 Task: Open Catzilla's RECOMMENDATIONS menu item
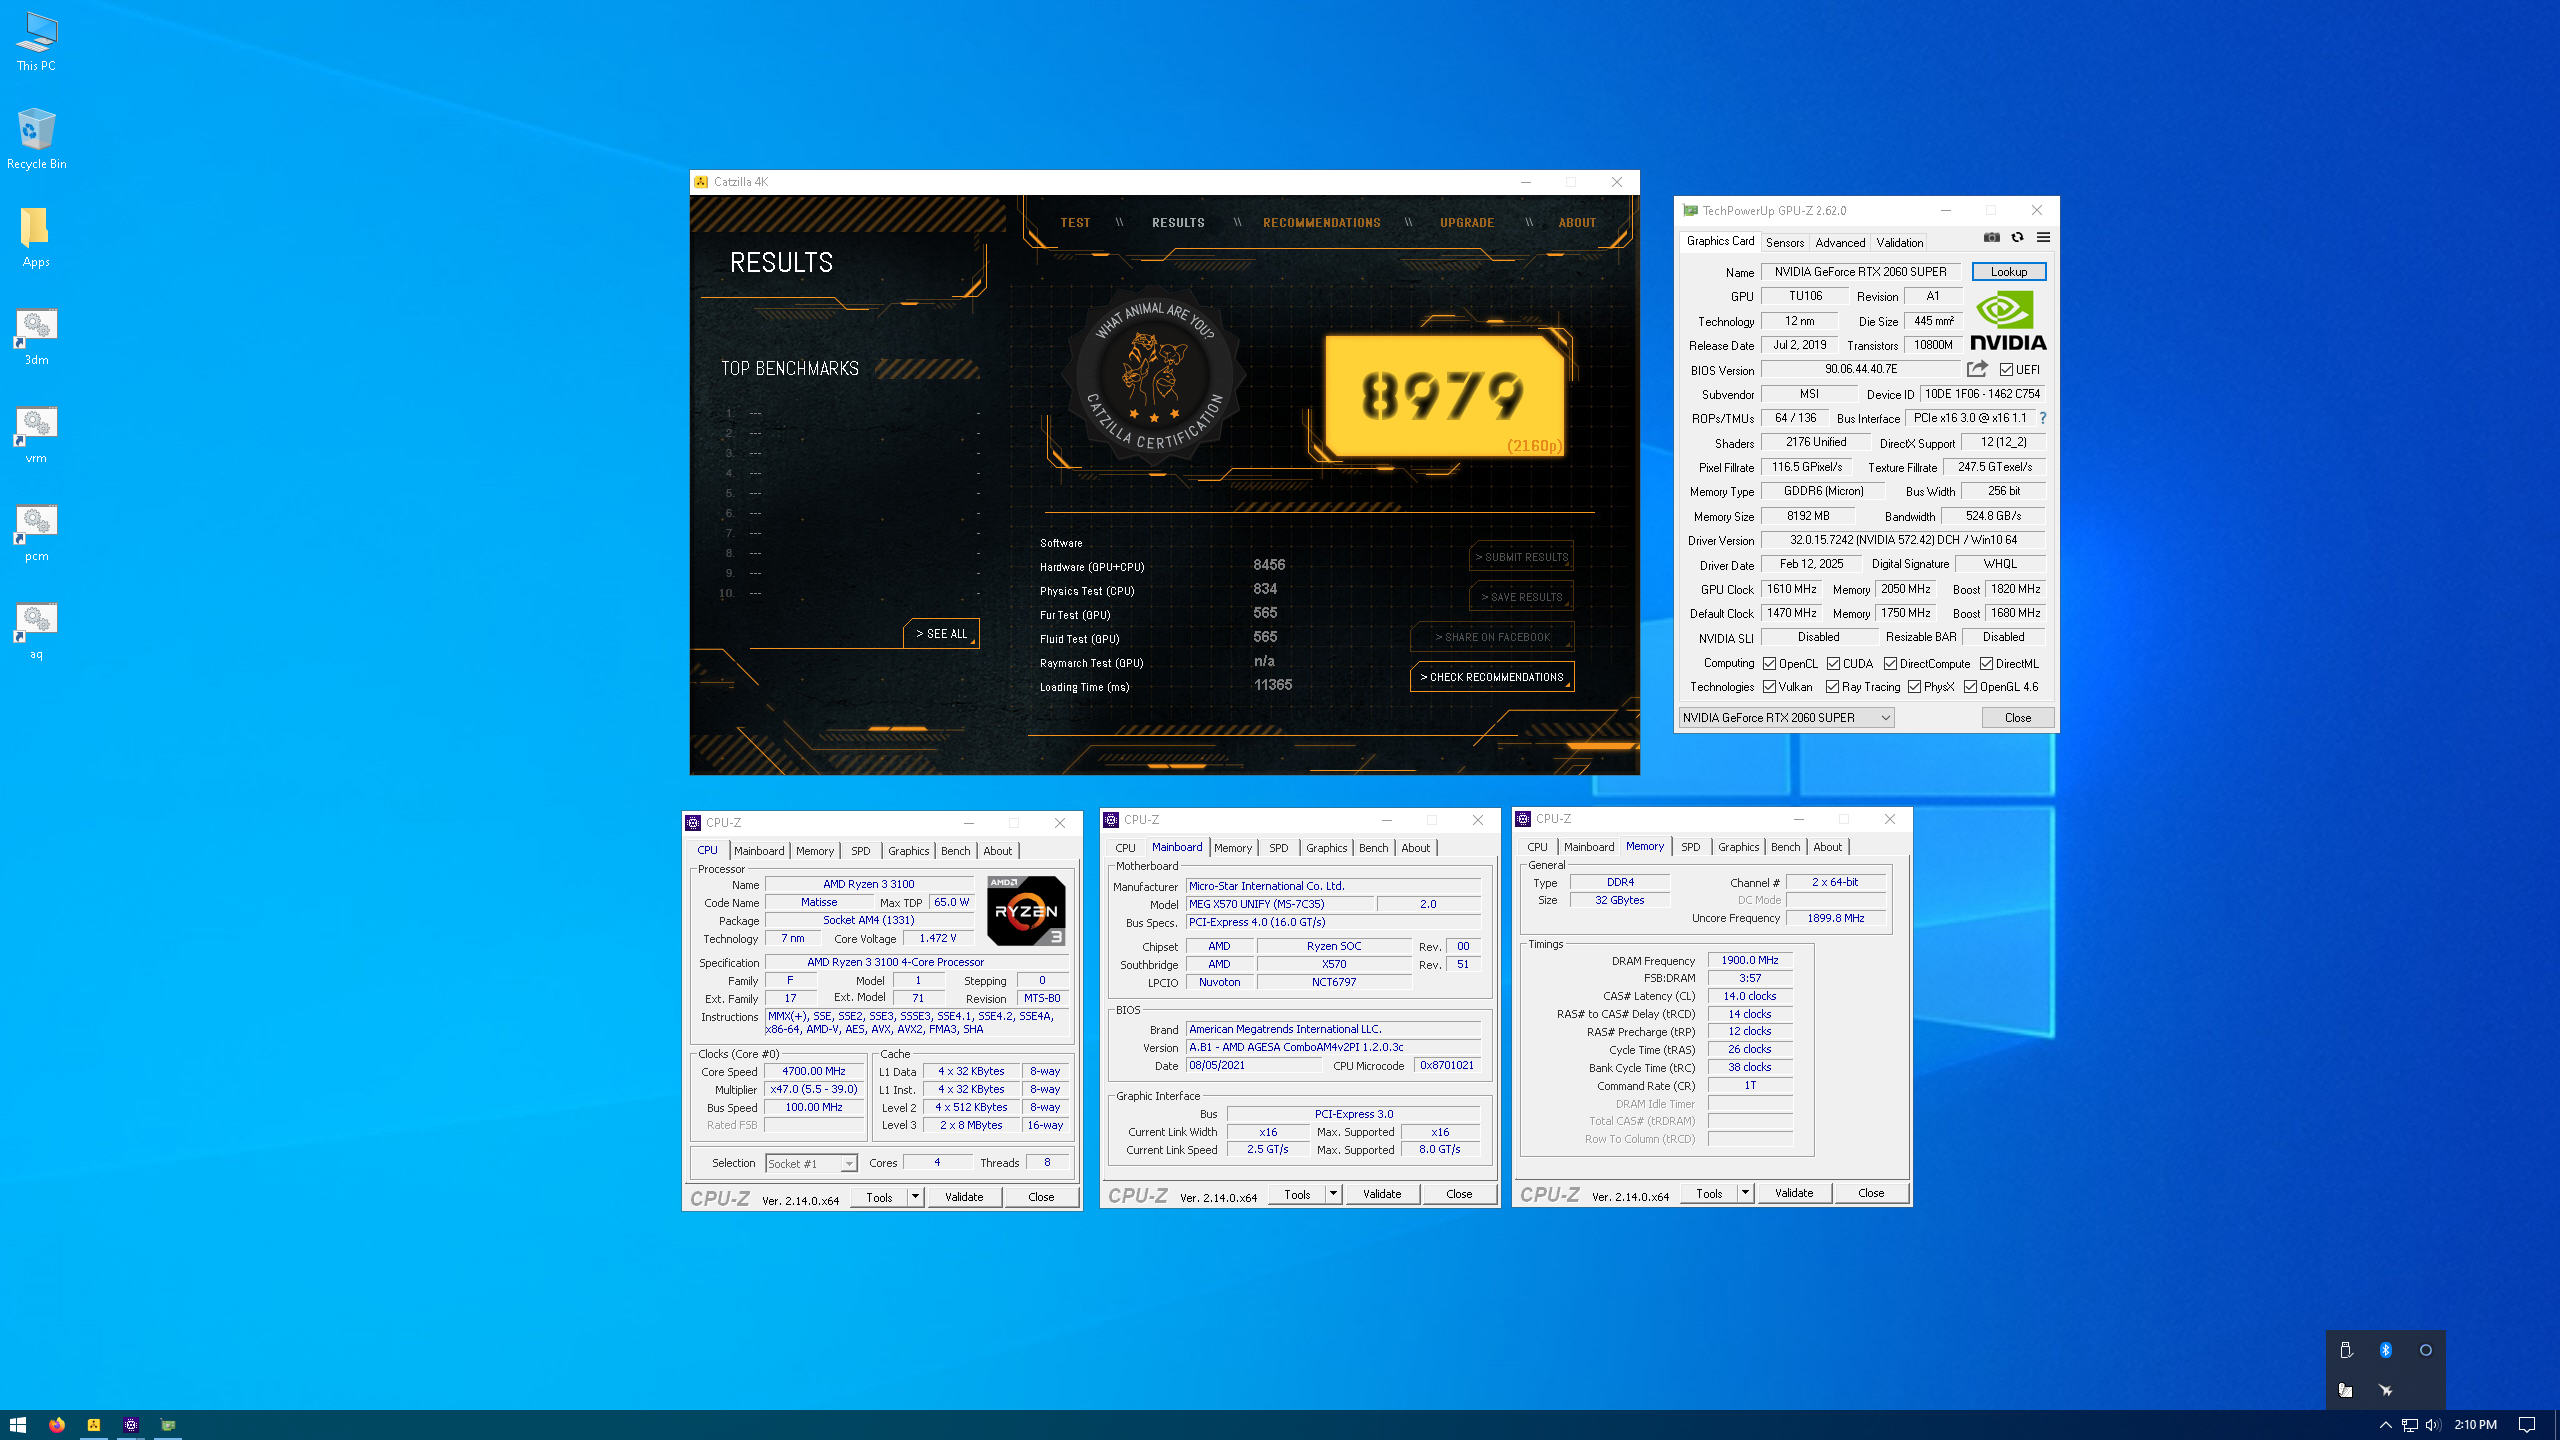click(1321, 223)
